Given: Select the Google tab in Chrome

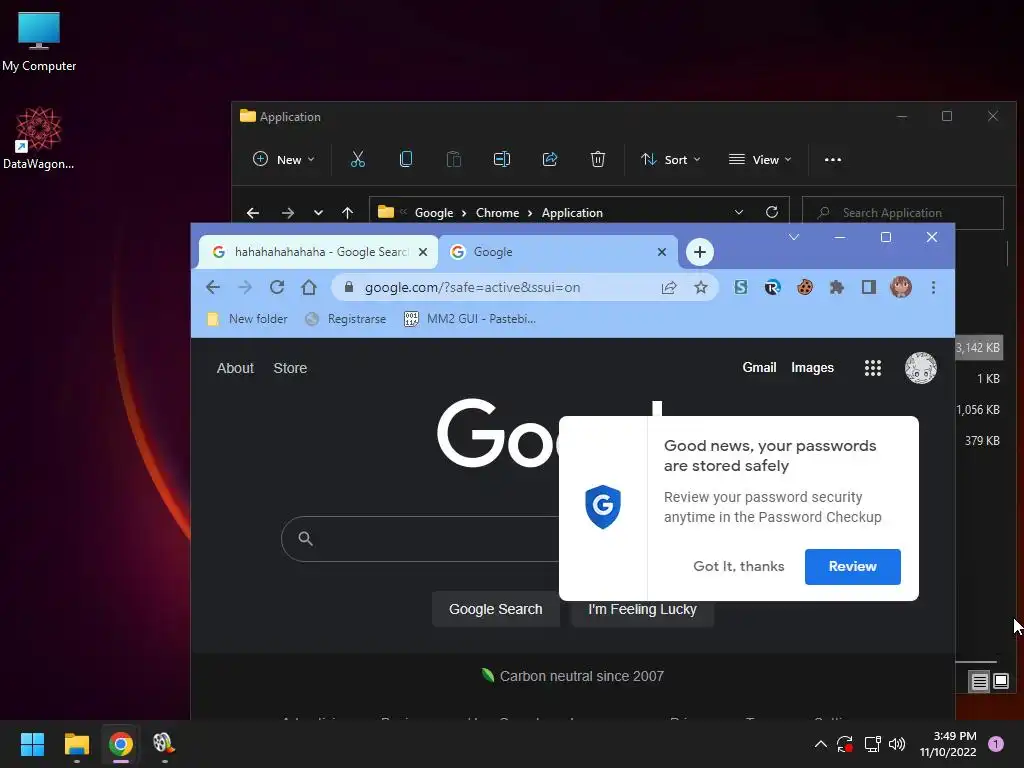Looking at the screenshot, I should click(558, 252).
